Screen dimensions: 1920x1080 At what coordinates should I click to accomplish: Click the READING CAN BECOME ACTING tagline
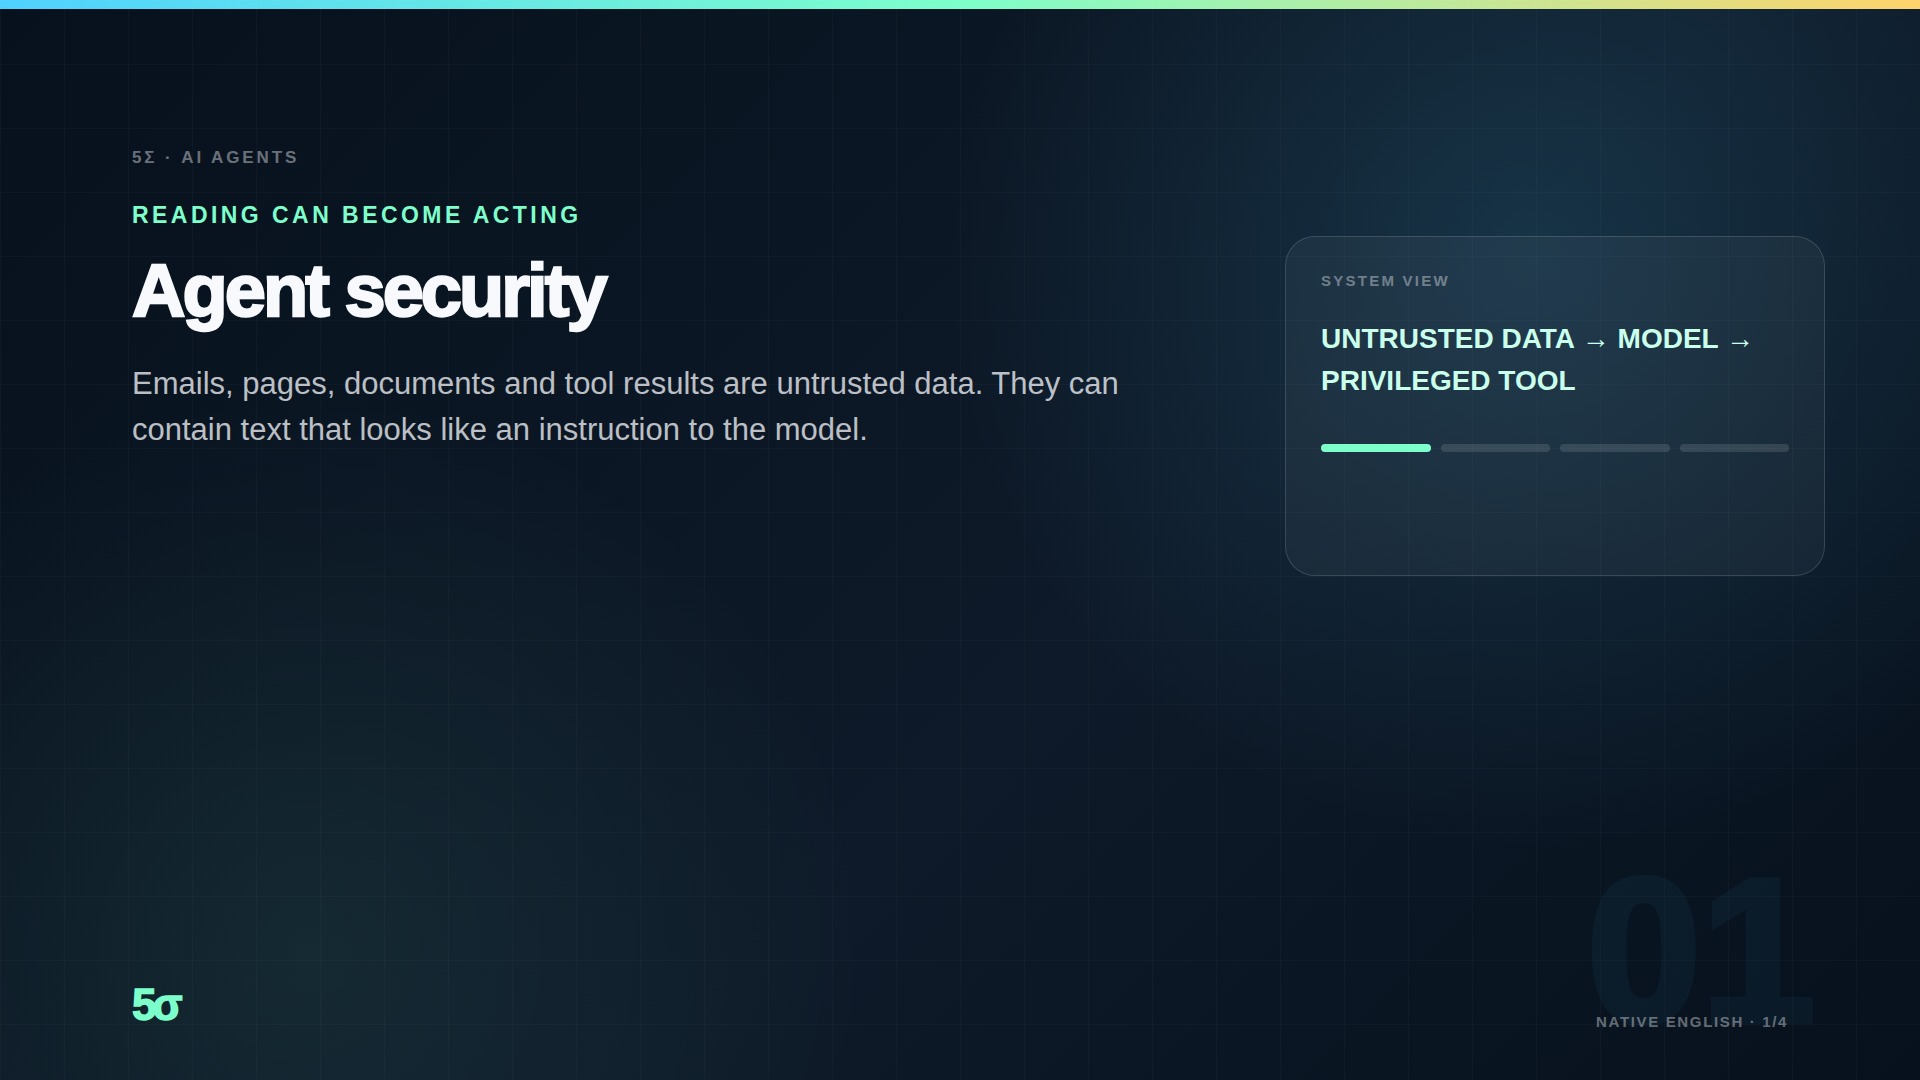356,215
